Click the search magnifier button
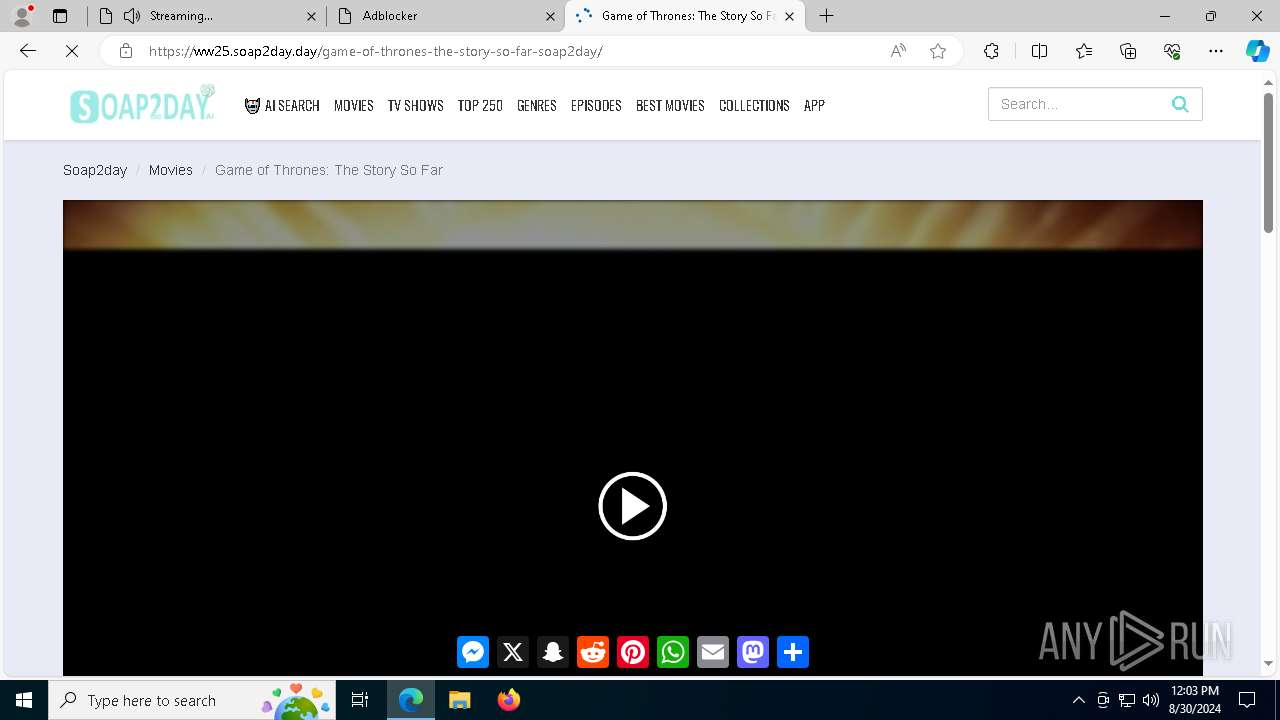The width and height of the screenshot is (1280, 720). click(x=1180, y=104)
